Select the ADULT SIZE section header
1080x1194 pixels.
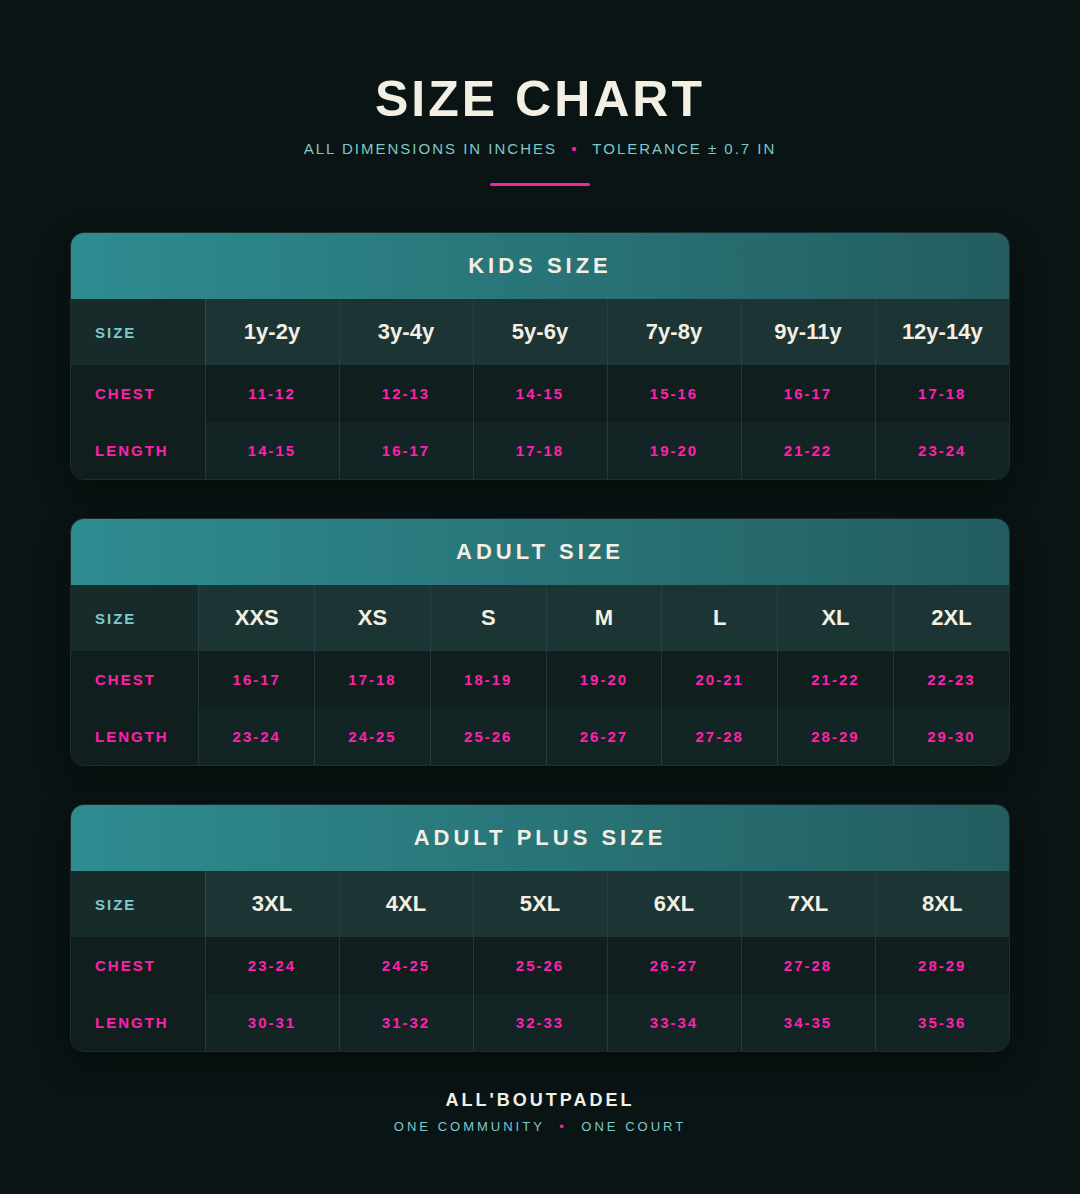(539, 552)
